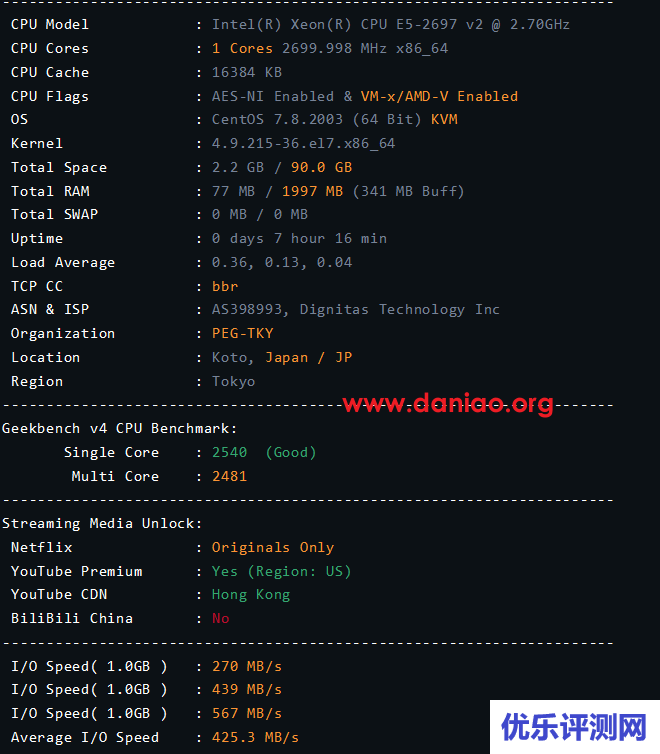This screenshot has width=660, height=754.
Task: Click the 'ASN & ISP' label
Action: pos(50,310)
